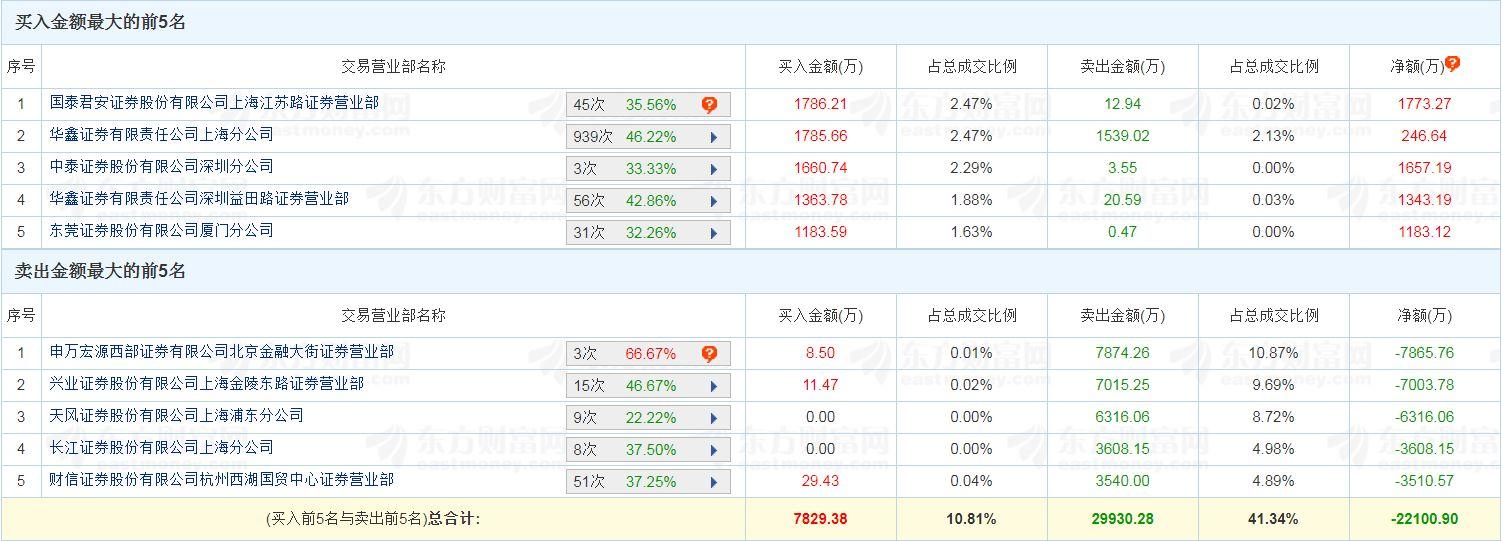Open 中泰证券股份有限公司深圳分公司 link
1503x541 pixels.
(162, 166)
